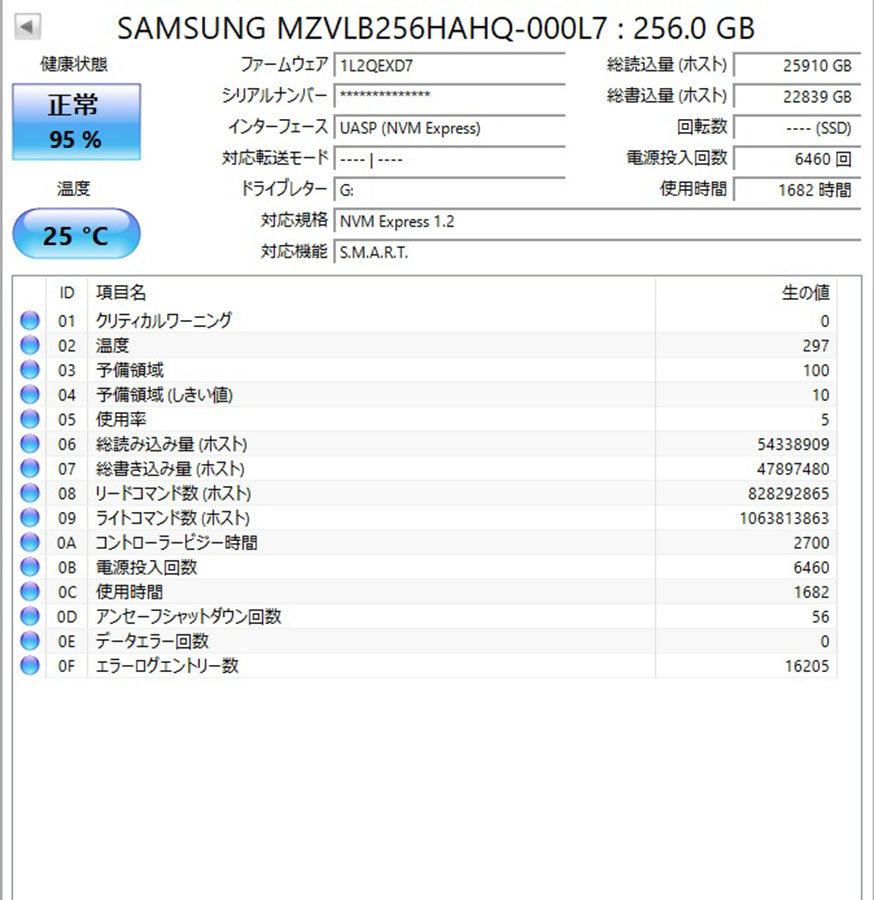This screenshot has height=900, width=874.
Task: Select the 総書き込み量 (ホスト) attribute name
Action: pyautogui.click(x=170, y=468)
